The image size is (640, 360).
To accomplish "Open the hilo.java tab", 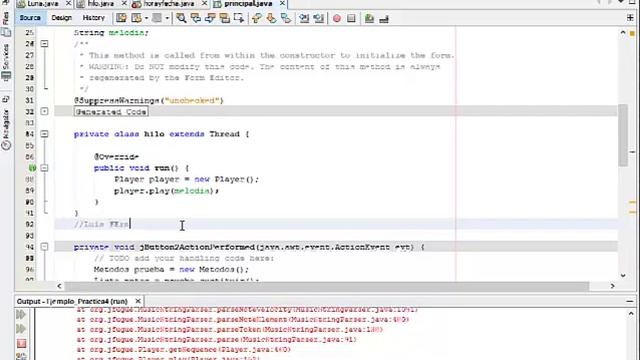I will coord(101,4).
